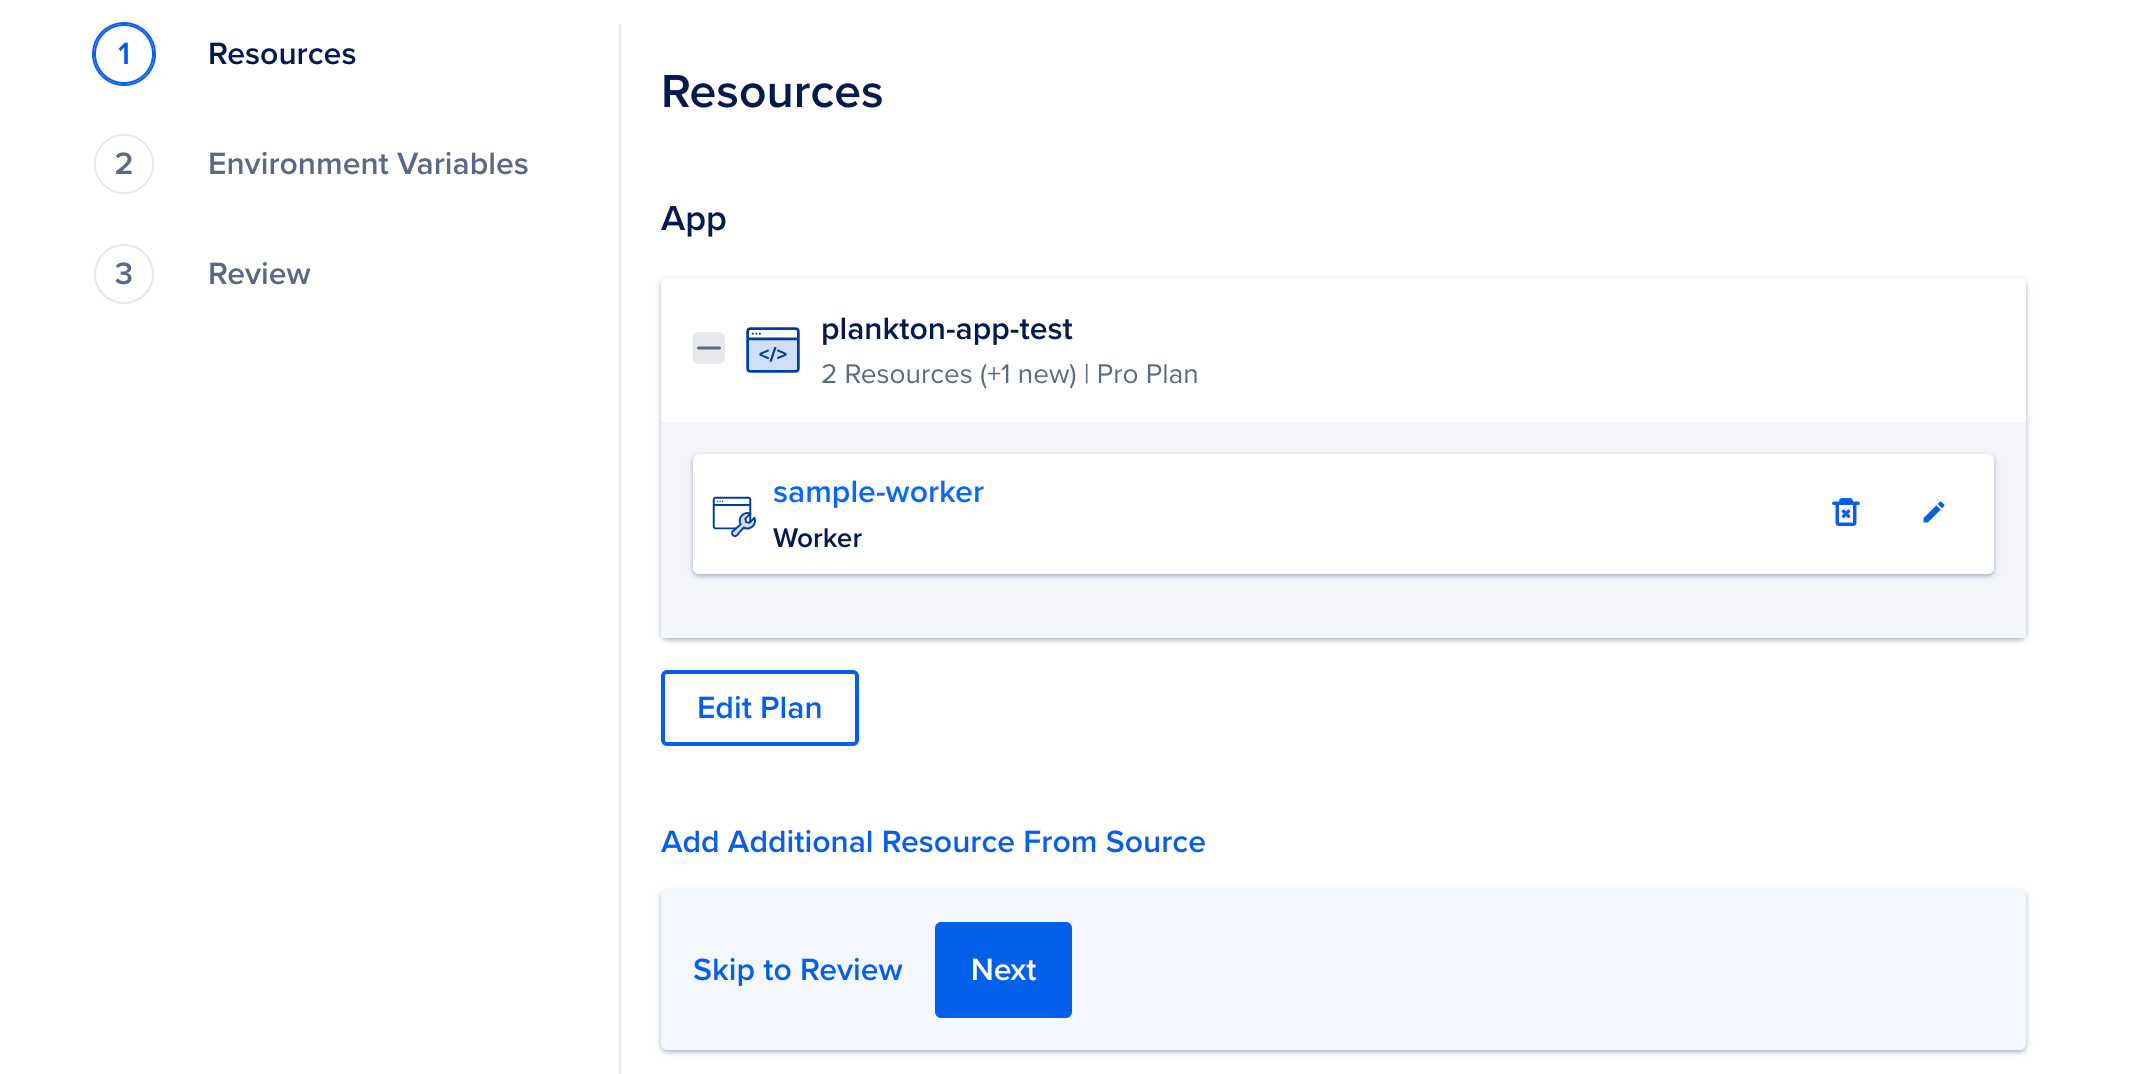Click the '2 Resources (+1 new) | Pro Plan' text
The height and width of the screenshot is (1074, 2136).
(1010, 374)
